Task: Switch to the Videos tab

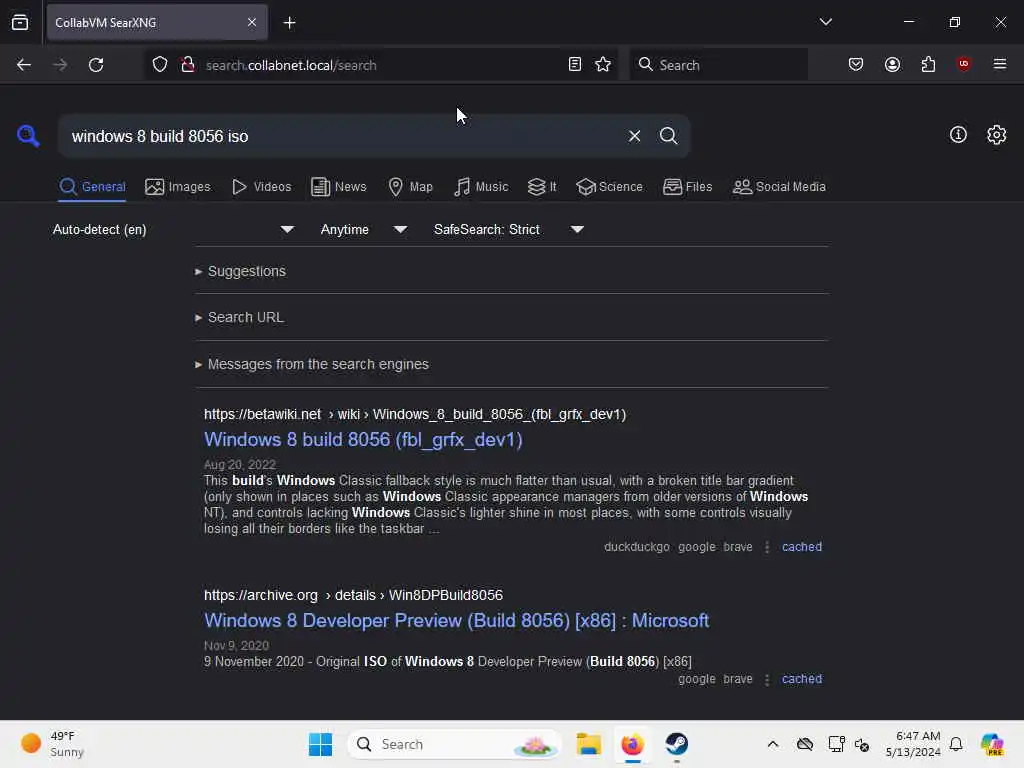Action: point(262,187)
